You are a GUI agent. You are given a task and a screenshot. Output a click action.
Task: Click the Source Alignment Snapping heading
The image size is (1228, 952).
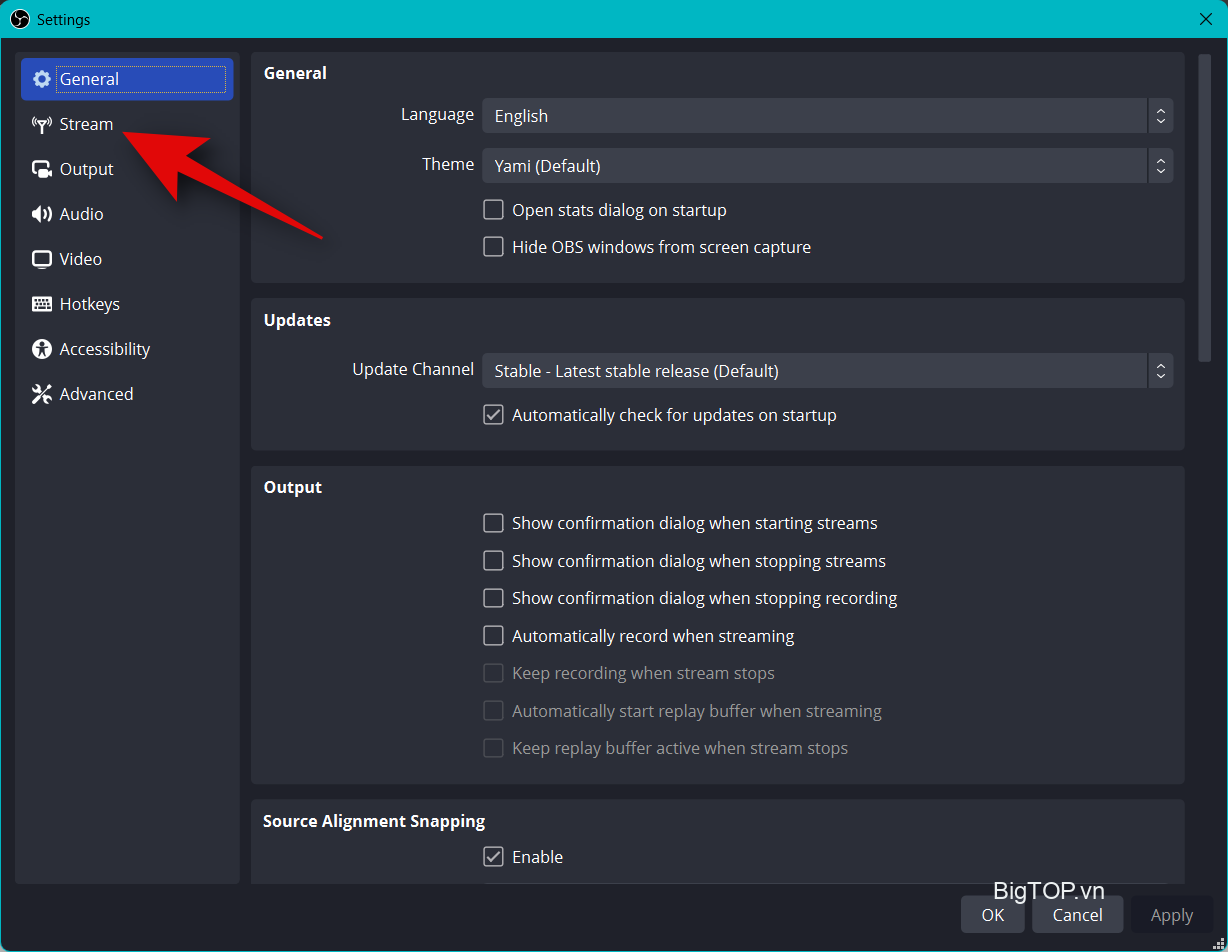click(374, 821)
